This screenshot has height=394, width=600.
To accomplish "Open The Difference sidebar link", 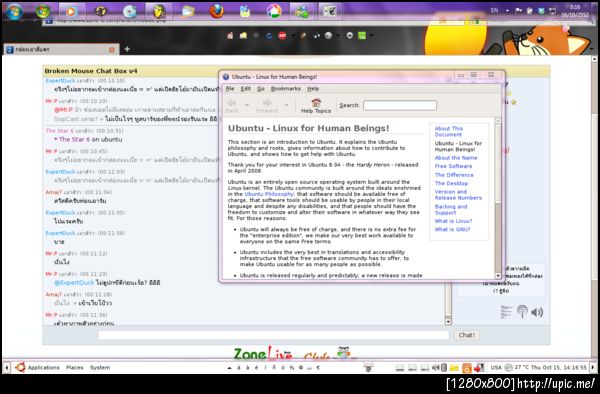I will (454, 175).
